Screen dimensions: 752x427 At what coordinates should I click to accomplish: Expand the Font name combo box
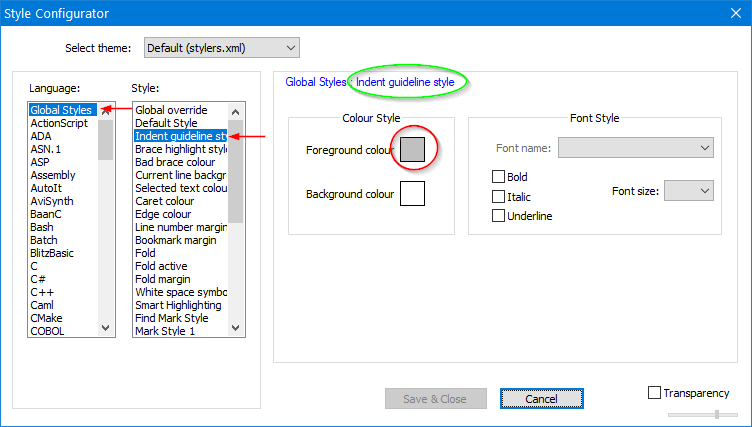point(635,148)
